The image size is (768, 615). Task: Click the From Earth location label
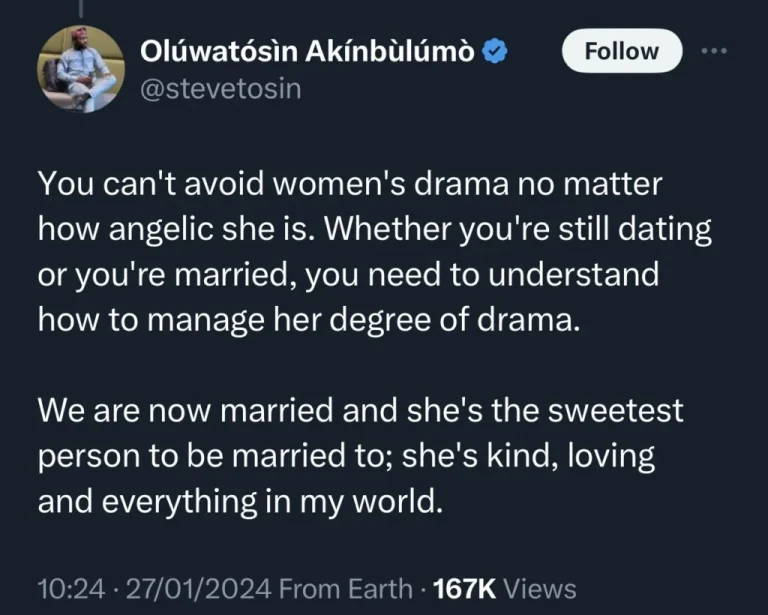tap(348, 587)
